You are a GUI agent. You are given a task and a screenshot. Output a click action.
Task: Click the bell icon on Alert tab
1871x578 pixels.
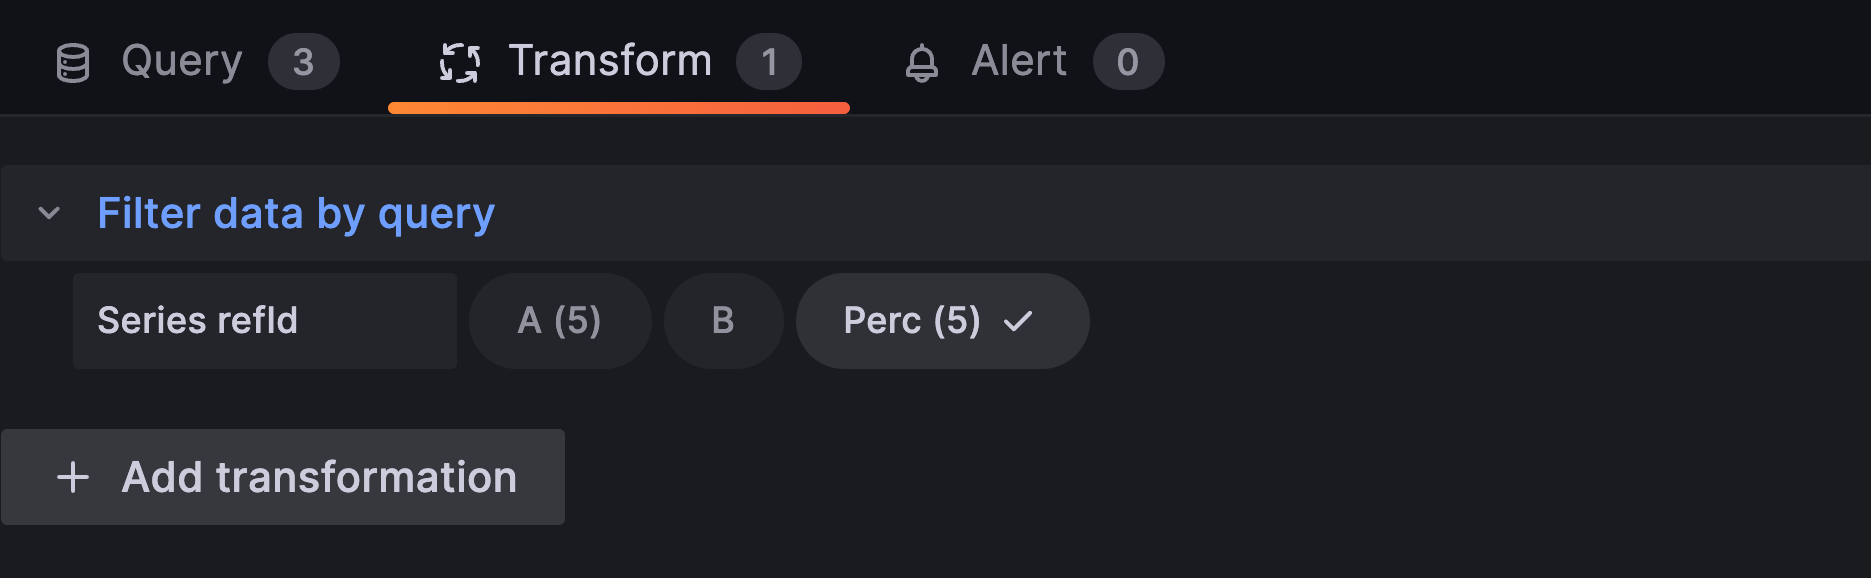click(921, 63)
